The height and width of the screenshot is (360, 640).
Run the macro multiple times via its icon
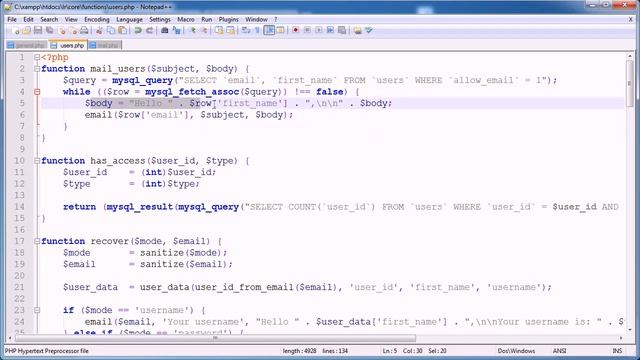click(330, 31)
